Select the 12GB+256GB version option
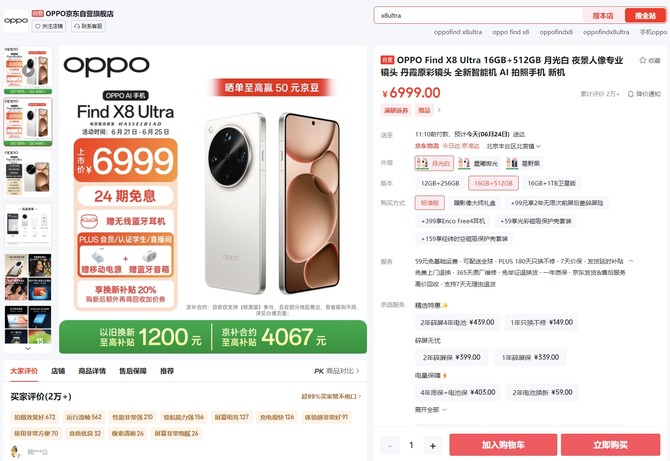This screenshot has width=670, height=461. coord(440,183)
